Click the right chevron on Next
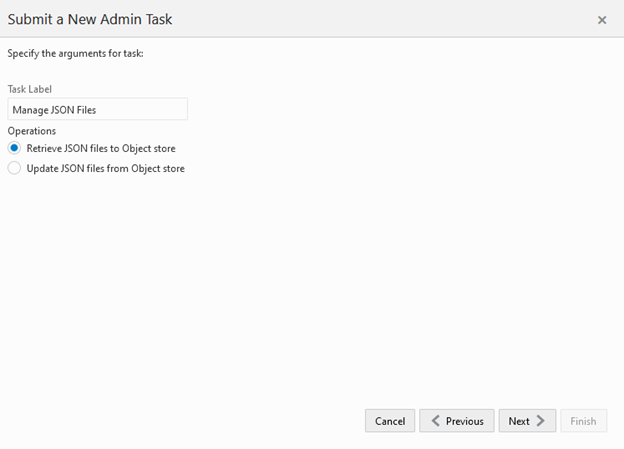This screenshot has height=449, width=624. point(541,421)
